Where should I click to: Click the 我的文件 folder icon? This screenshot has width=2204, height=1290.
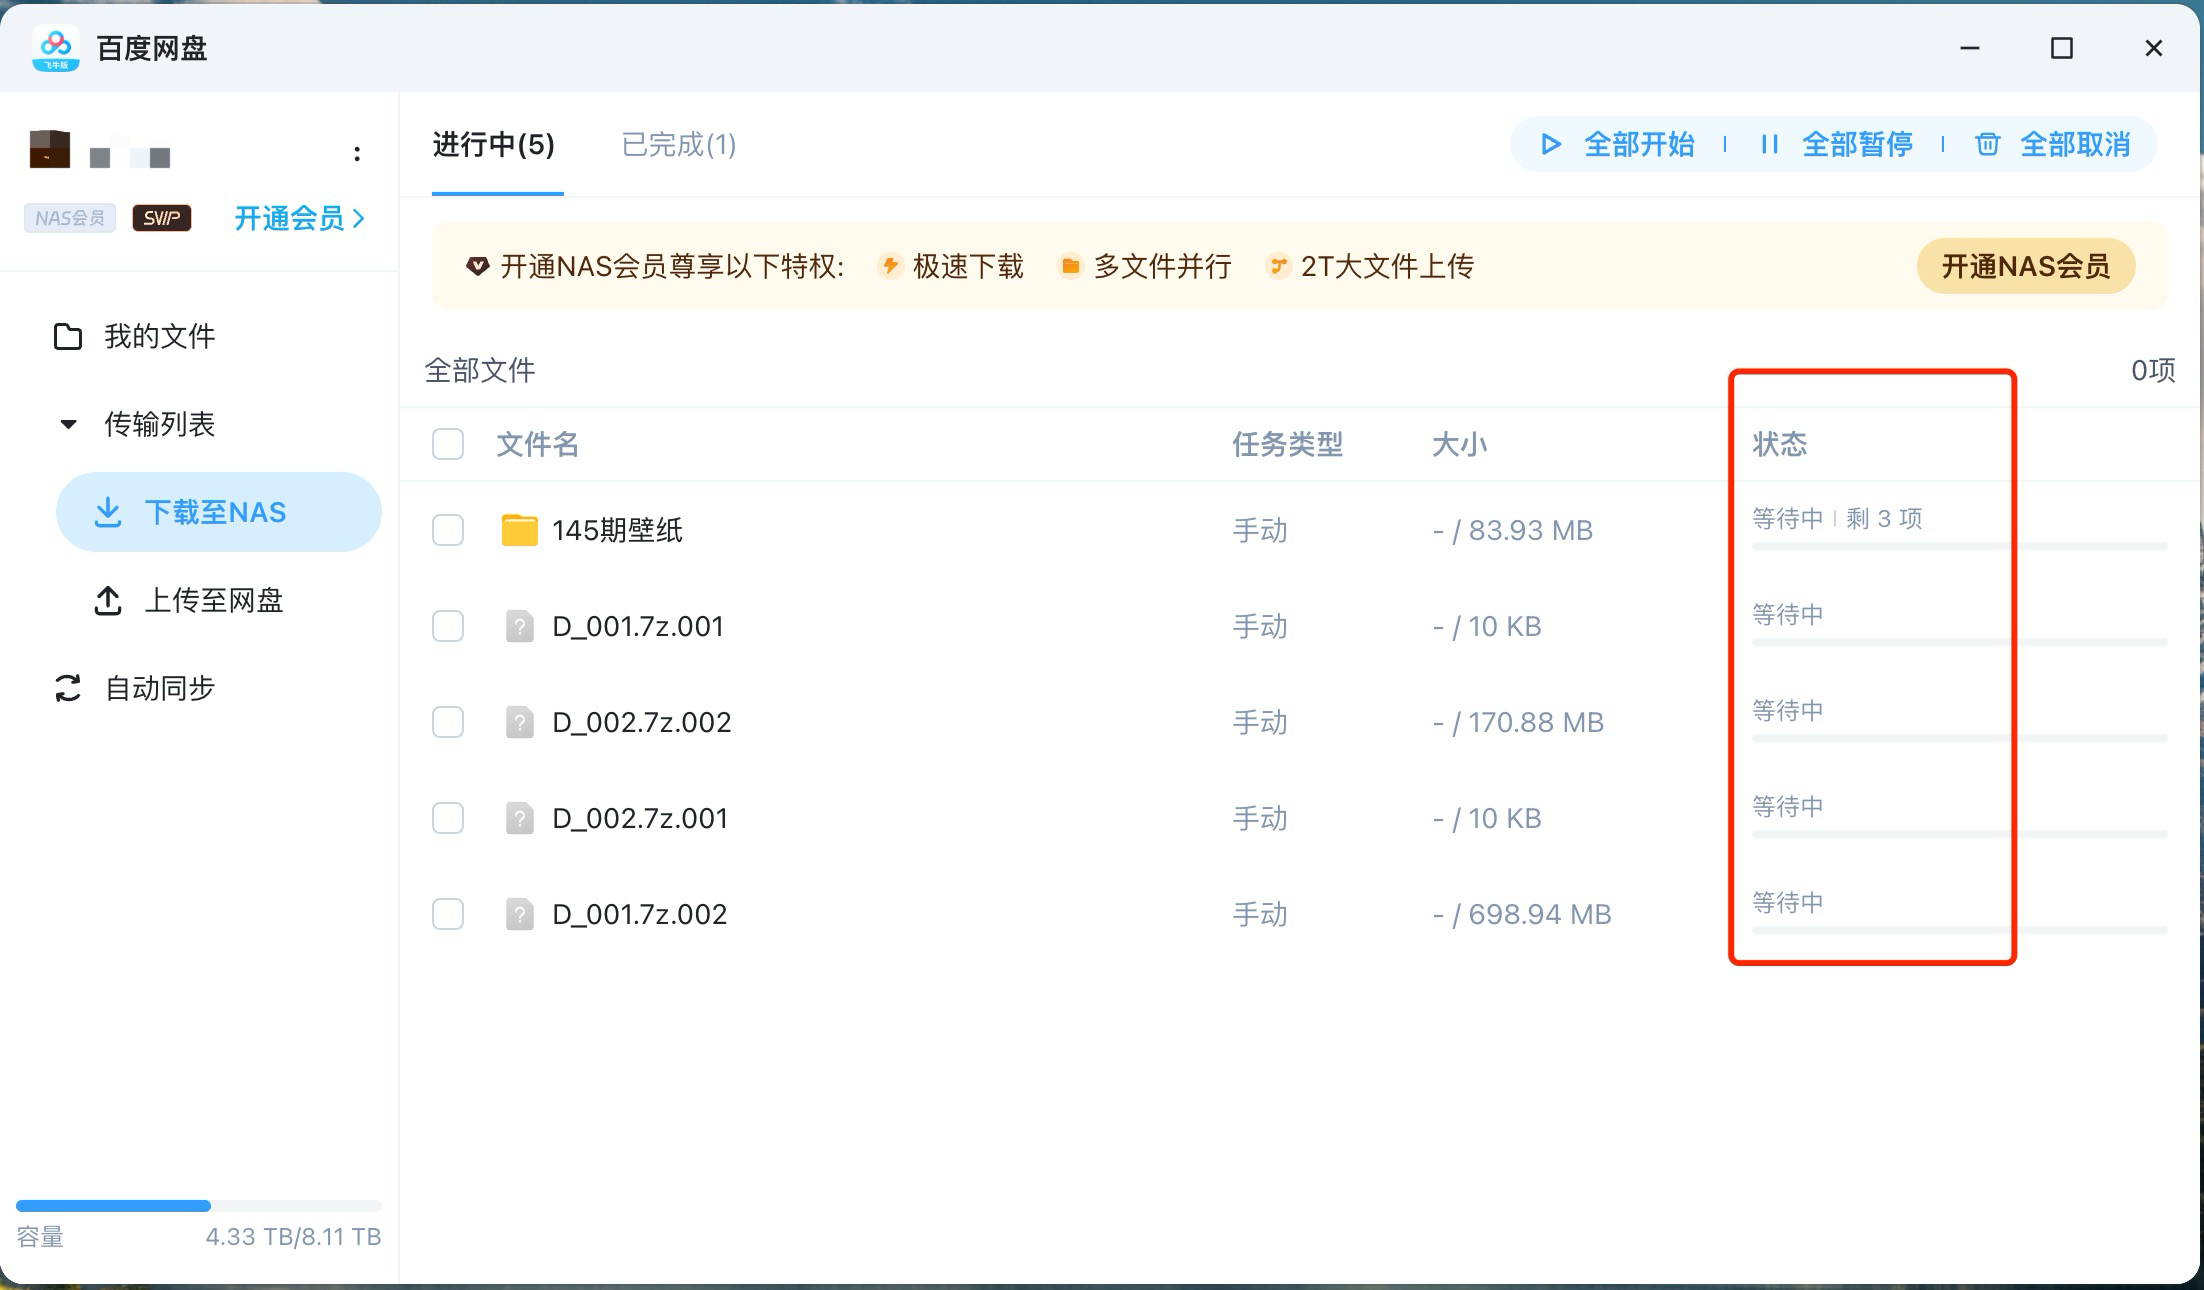(x=68, y=336)
